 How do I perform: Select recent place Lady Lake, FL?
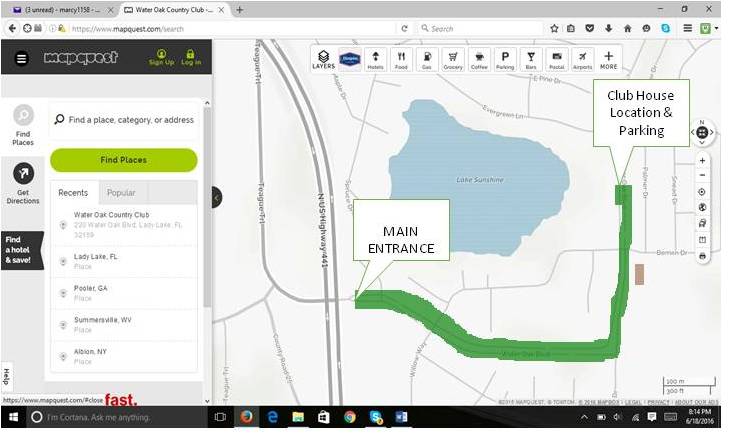click(124, 262)
